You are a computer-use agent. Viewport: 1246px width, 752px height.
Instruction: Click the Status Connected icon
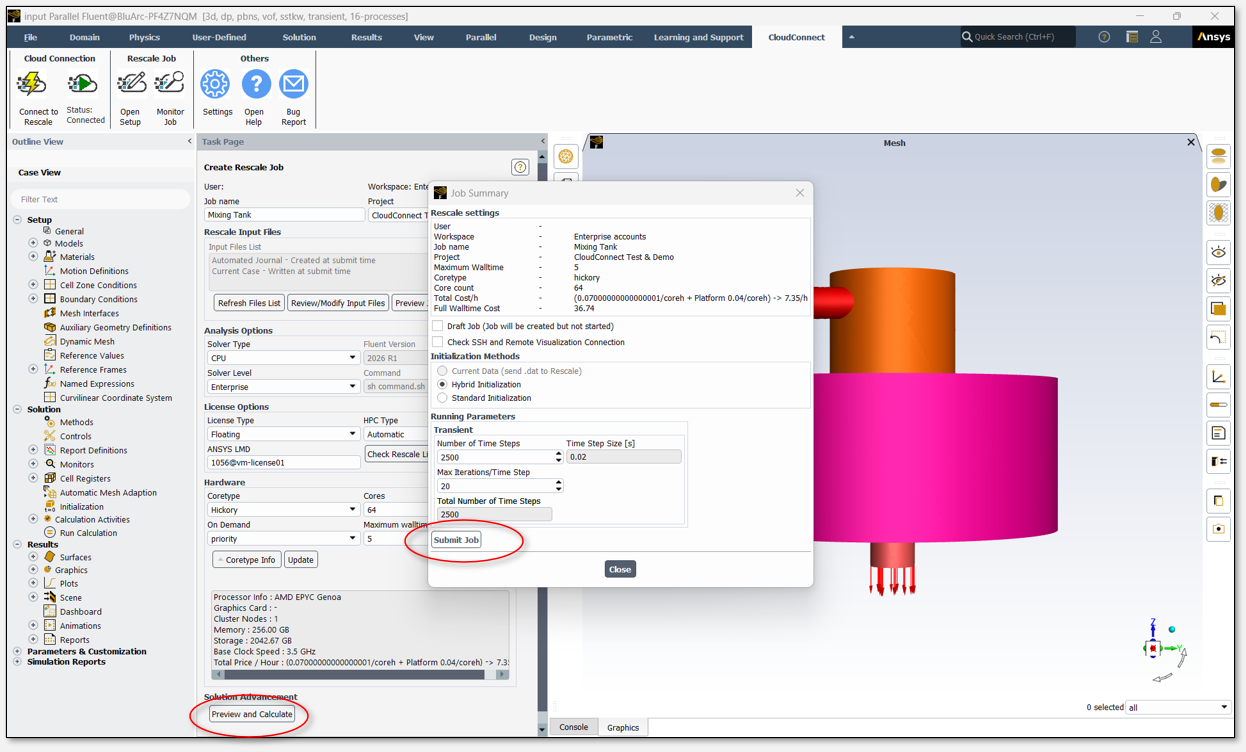tap(83, 85)
